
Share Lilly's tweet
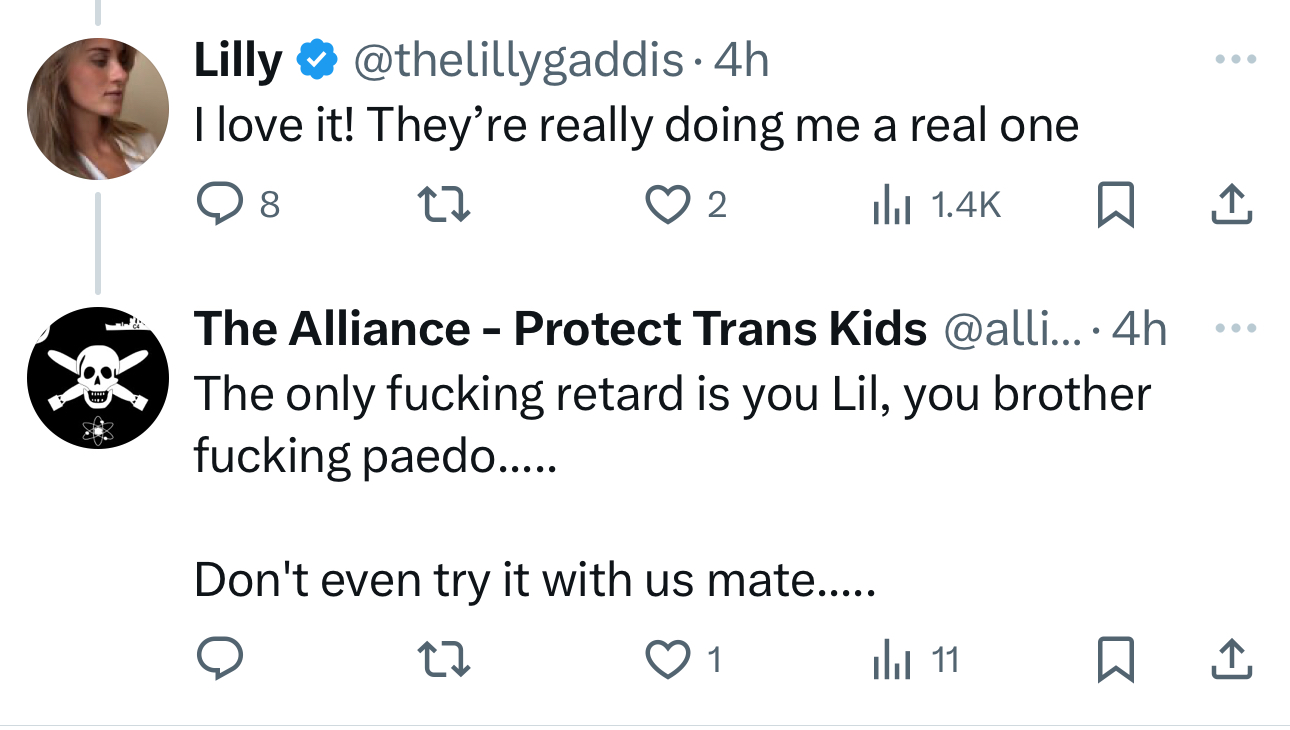[1232, 205]
